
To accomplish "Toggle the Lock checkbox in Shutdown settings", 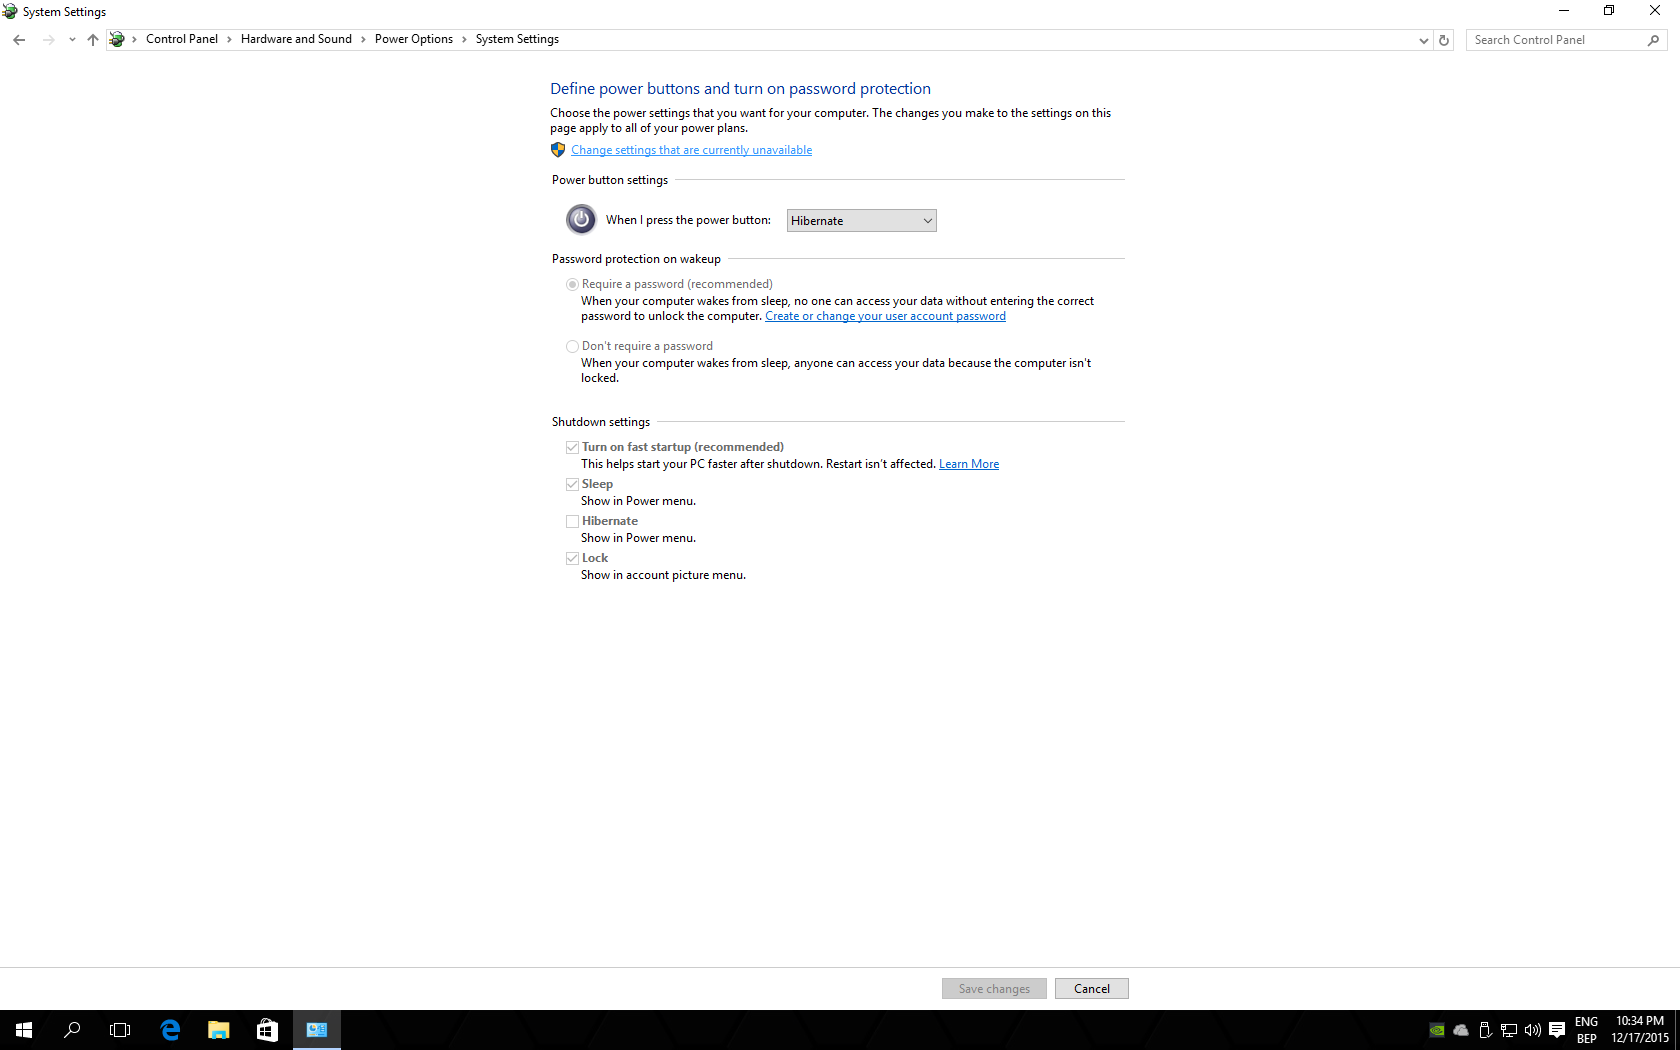I will 573,559.
